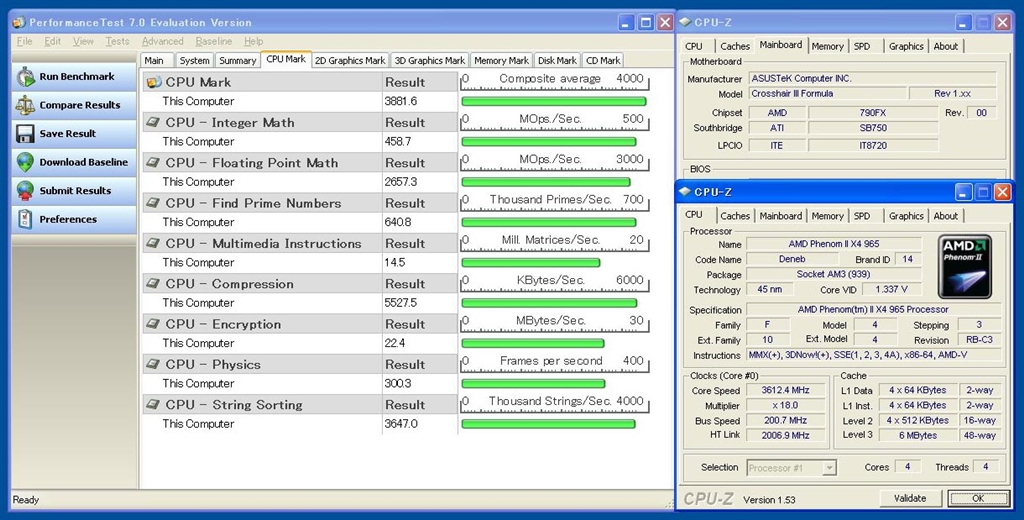The image size is (1024, 520).
Task: Select the CPU Mark tab
Action: pyautogui.click(x=286, y=59)
